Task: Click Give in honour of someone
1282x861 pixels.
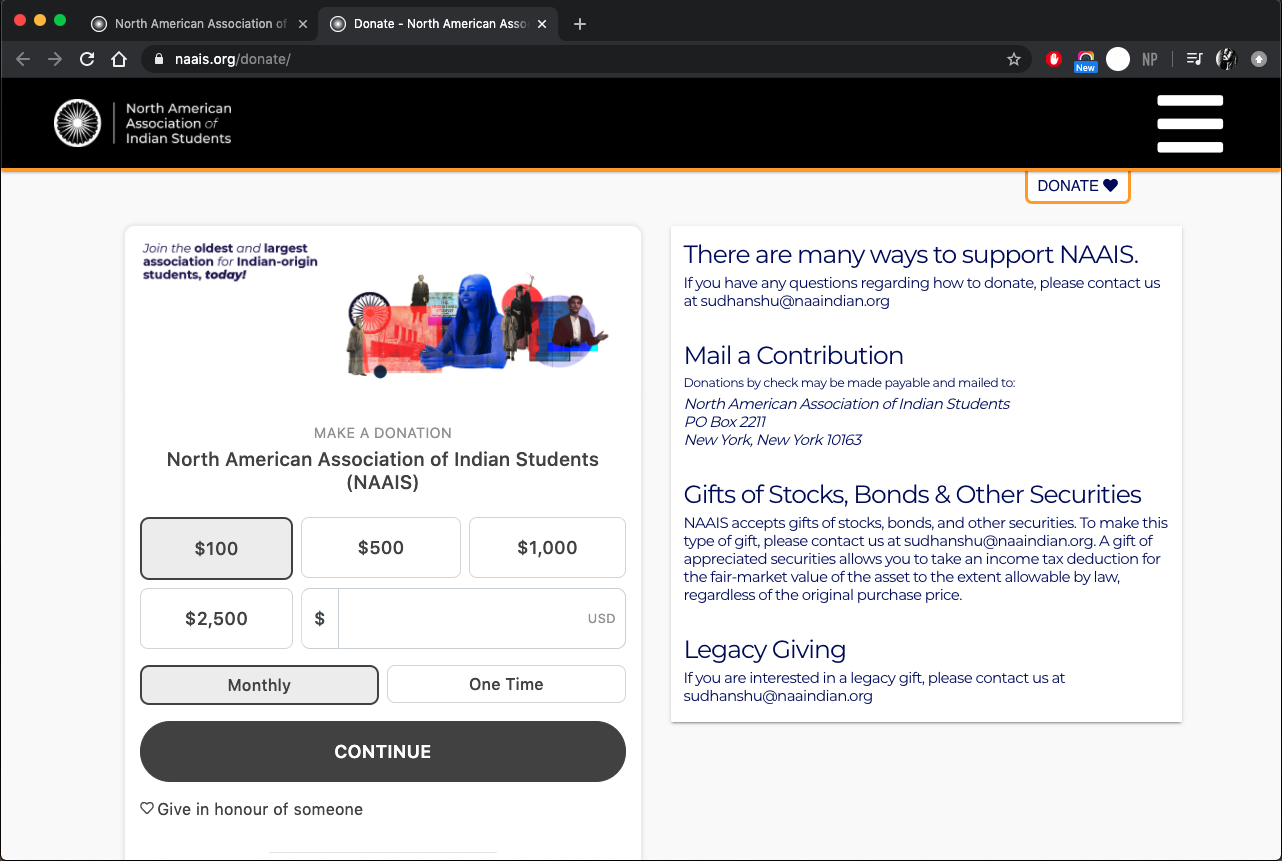Action: pyautogui.click(x=252, y=809)
